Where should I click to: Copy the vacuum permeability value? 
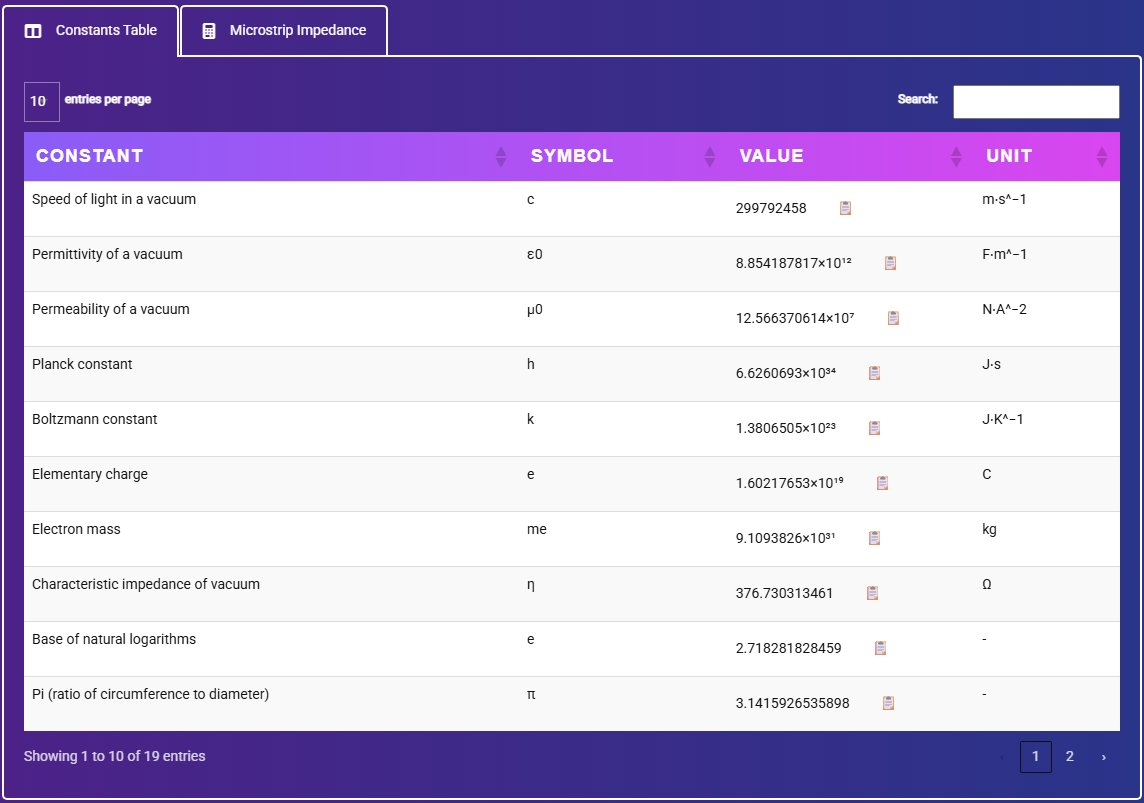(x=893, y=318)
